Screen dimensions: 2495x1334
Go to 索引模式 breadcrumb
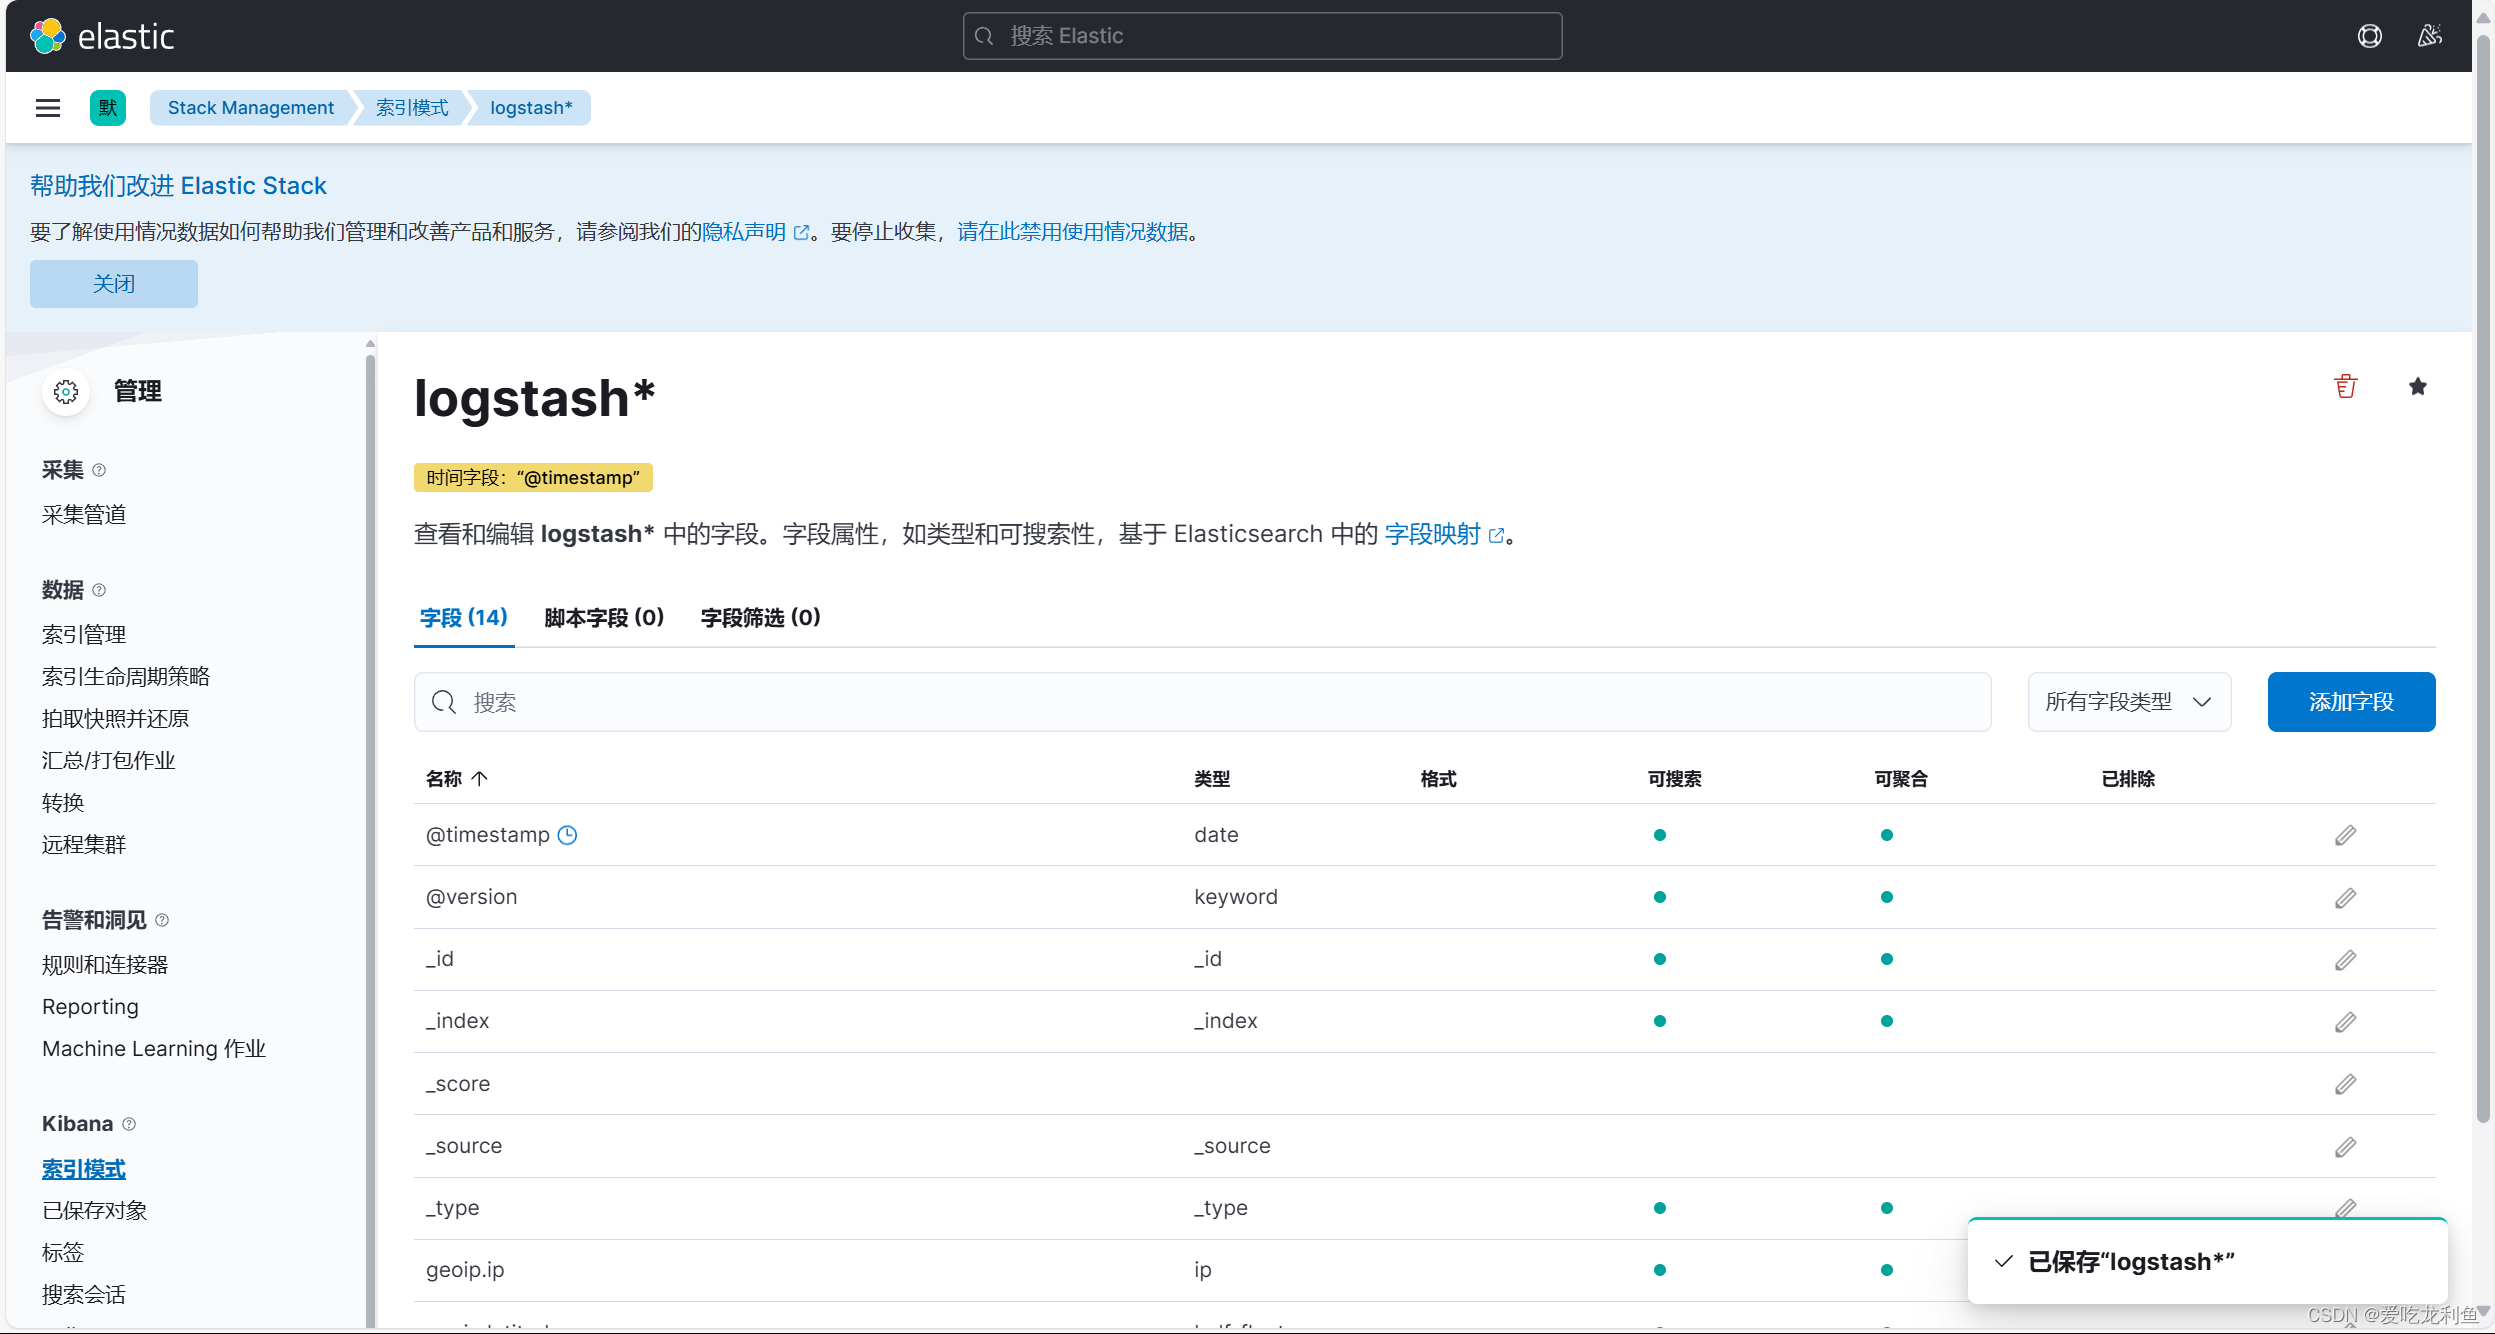click(x=412, y=108)
